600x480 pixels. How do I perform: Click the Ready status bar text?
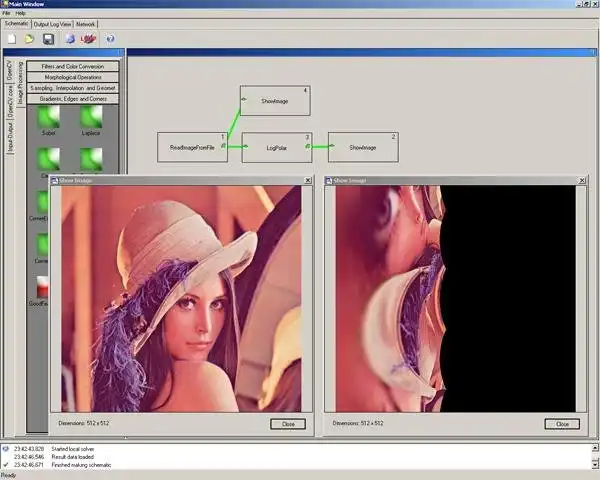[9, 475]
